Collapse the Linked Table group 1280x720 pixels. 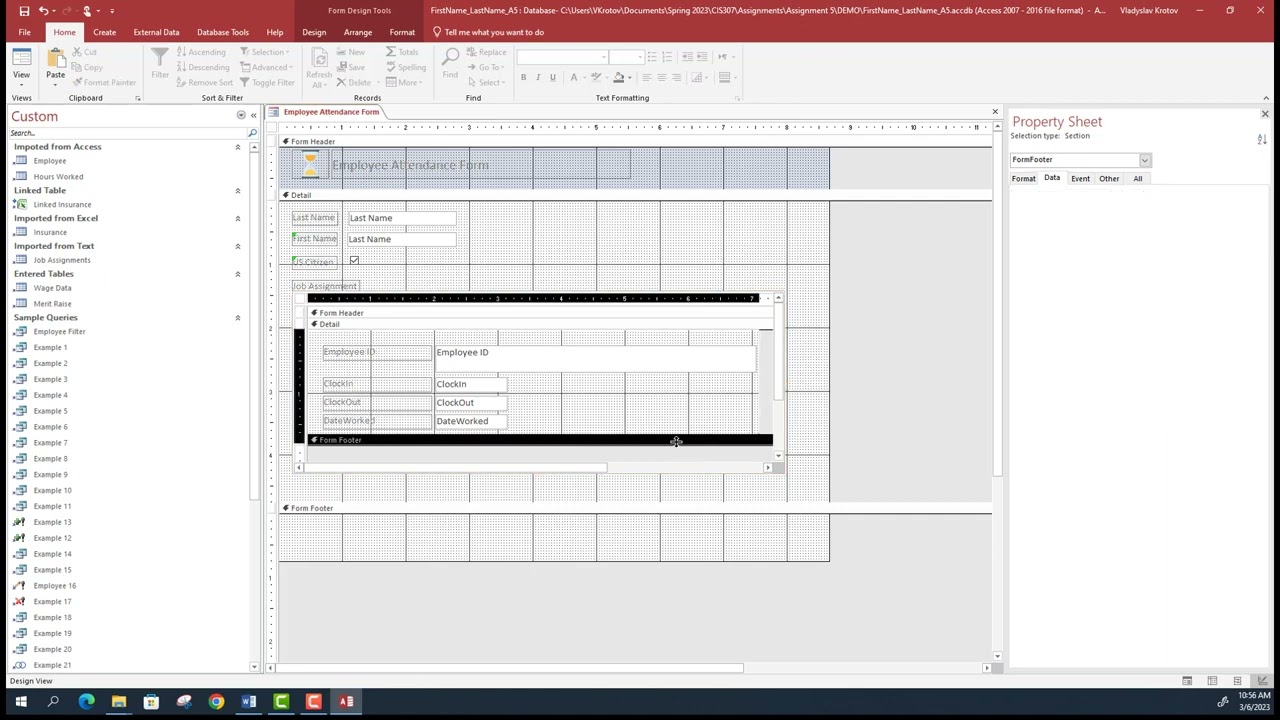(238, 190)
